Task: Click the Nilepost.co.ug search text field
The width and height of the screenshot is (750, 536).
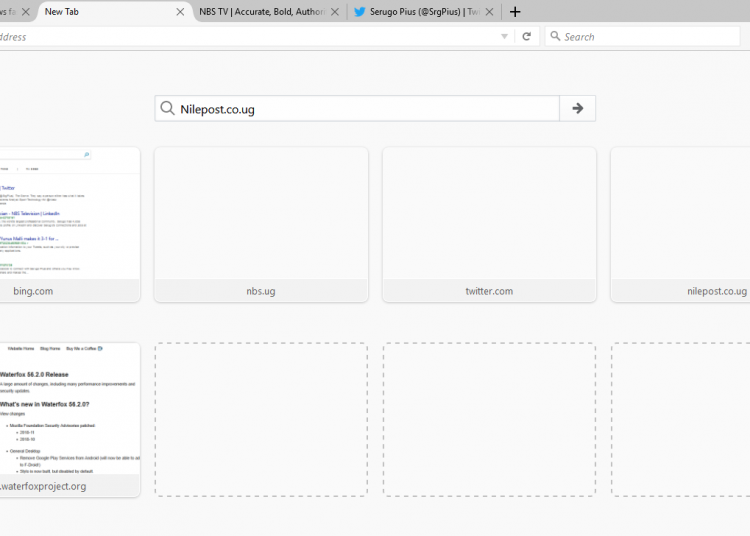Action: click(x=360, y=108)
